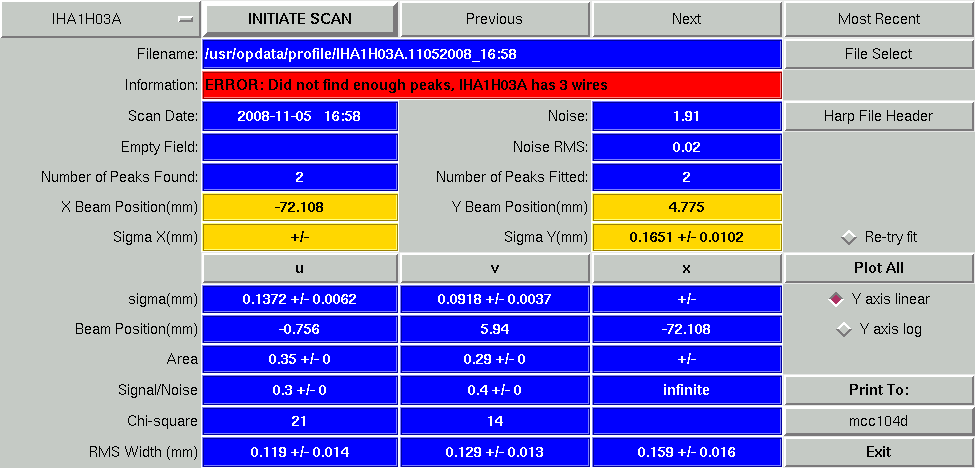Click v Chi-square value 14
This screenshot has height=468, width=975.
(x=494, y=421)
